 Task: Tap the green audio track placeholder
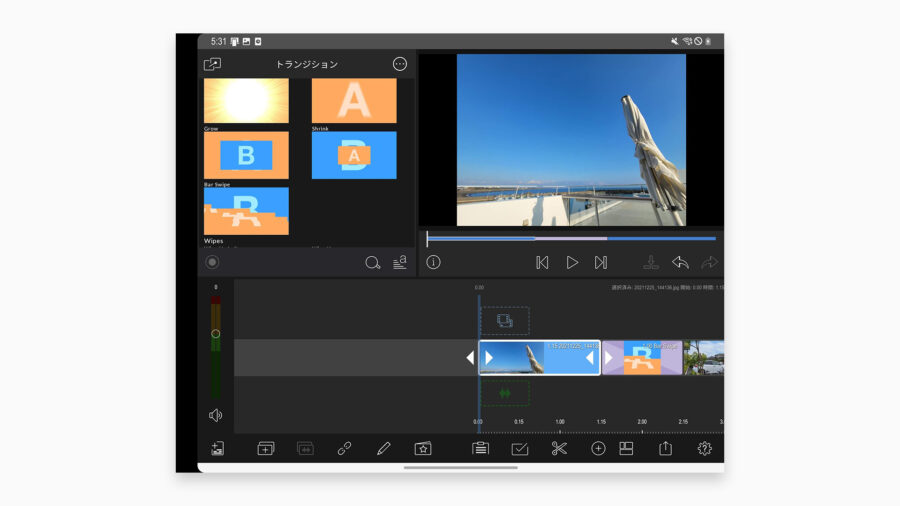tap(505, 393)
